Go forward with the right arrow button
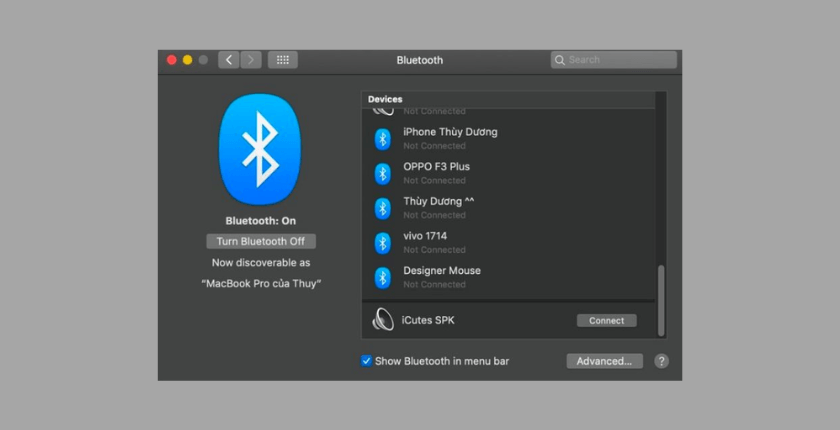The image size is (840, 430). (x=251, y=60)
